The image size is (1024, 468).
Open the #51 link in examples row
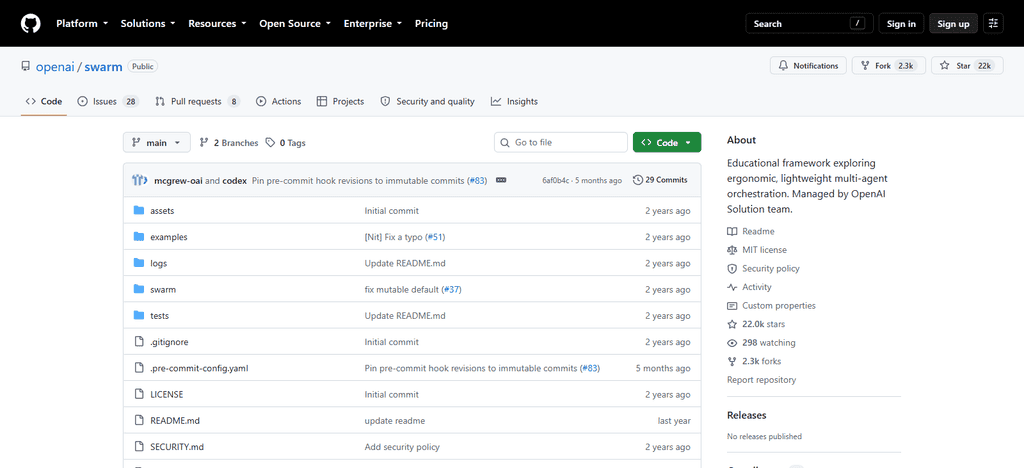coord(435,237)
